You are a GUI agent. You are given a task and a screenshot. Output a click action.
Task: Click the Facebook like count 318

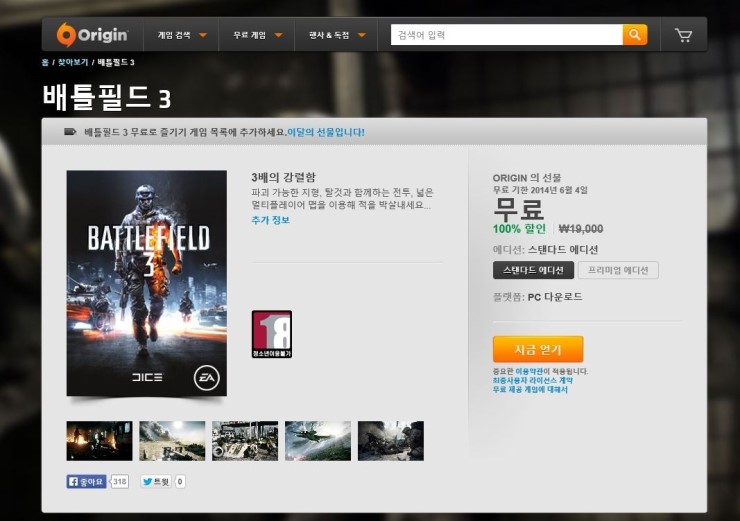coord(119,481)
